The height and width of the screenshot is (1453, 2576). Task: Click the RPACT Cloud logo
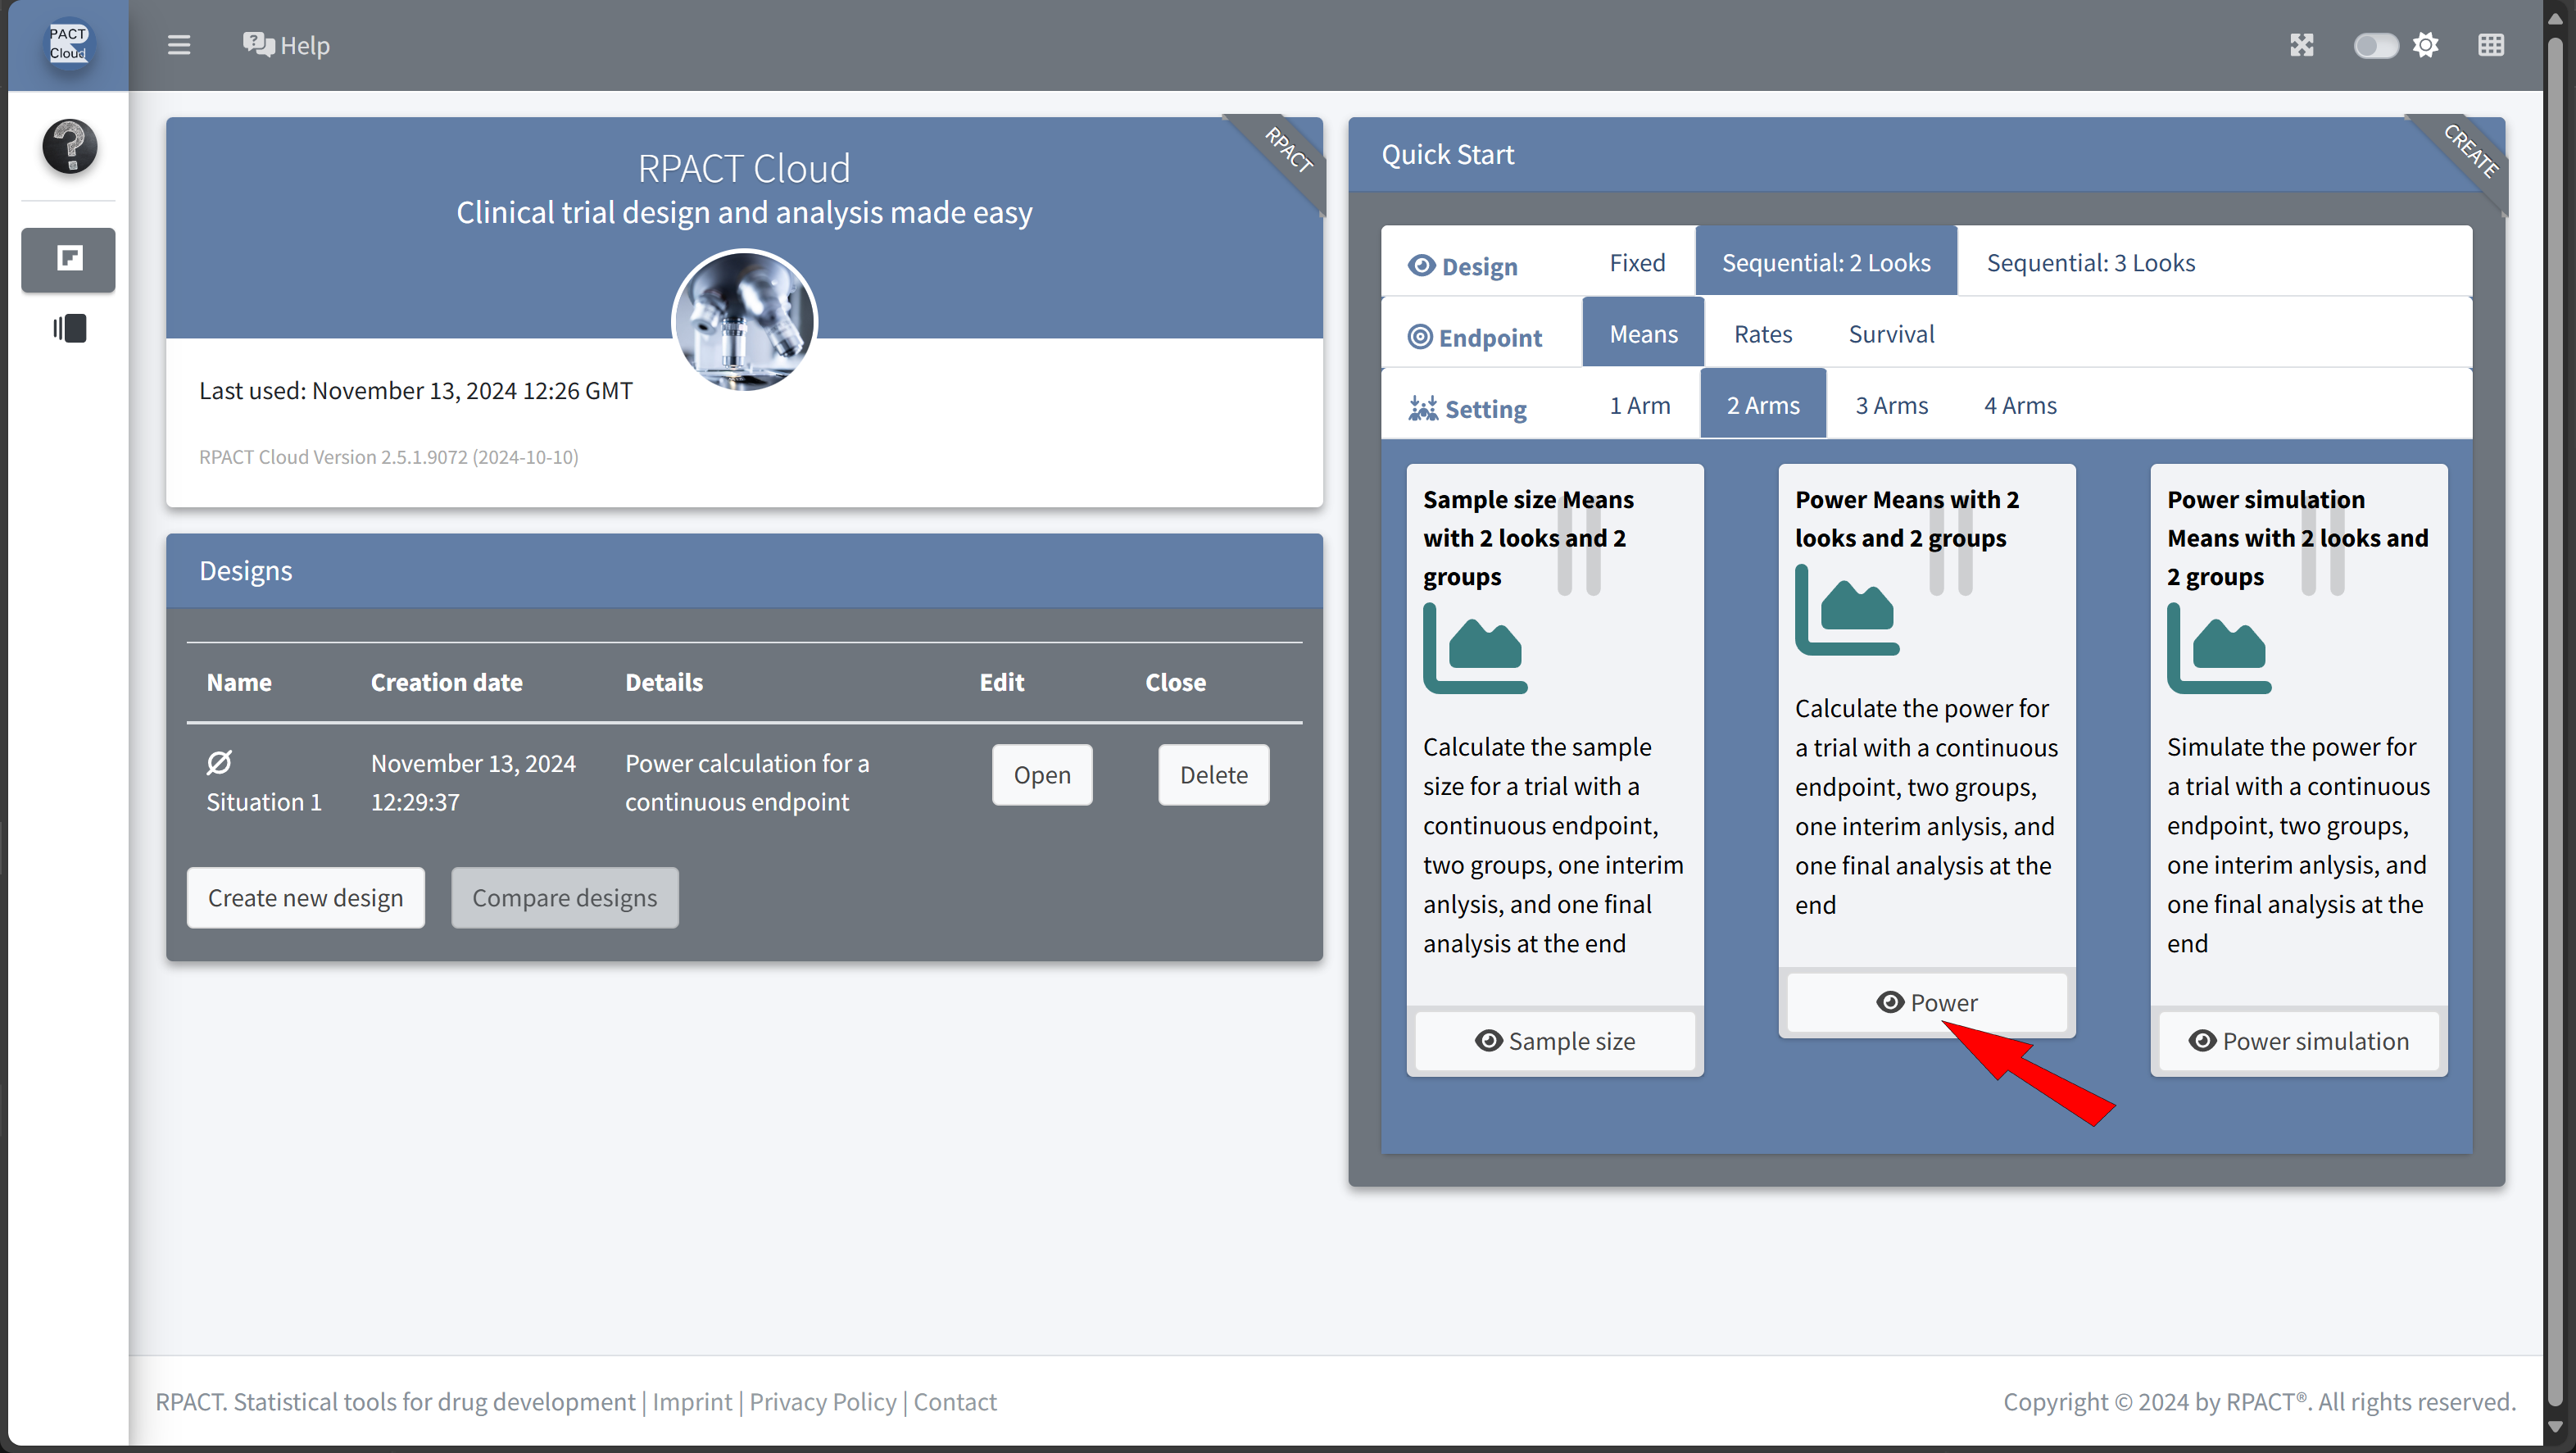point(68,44)
